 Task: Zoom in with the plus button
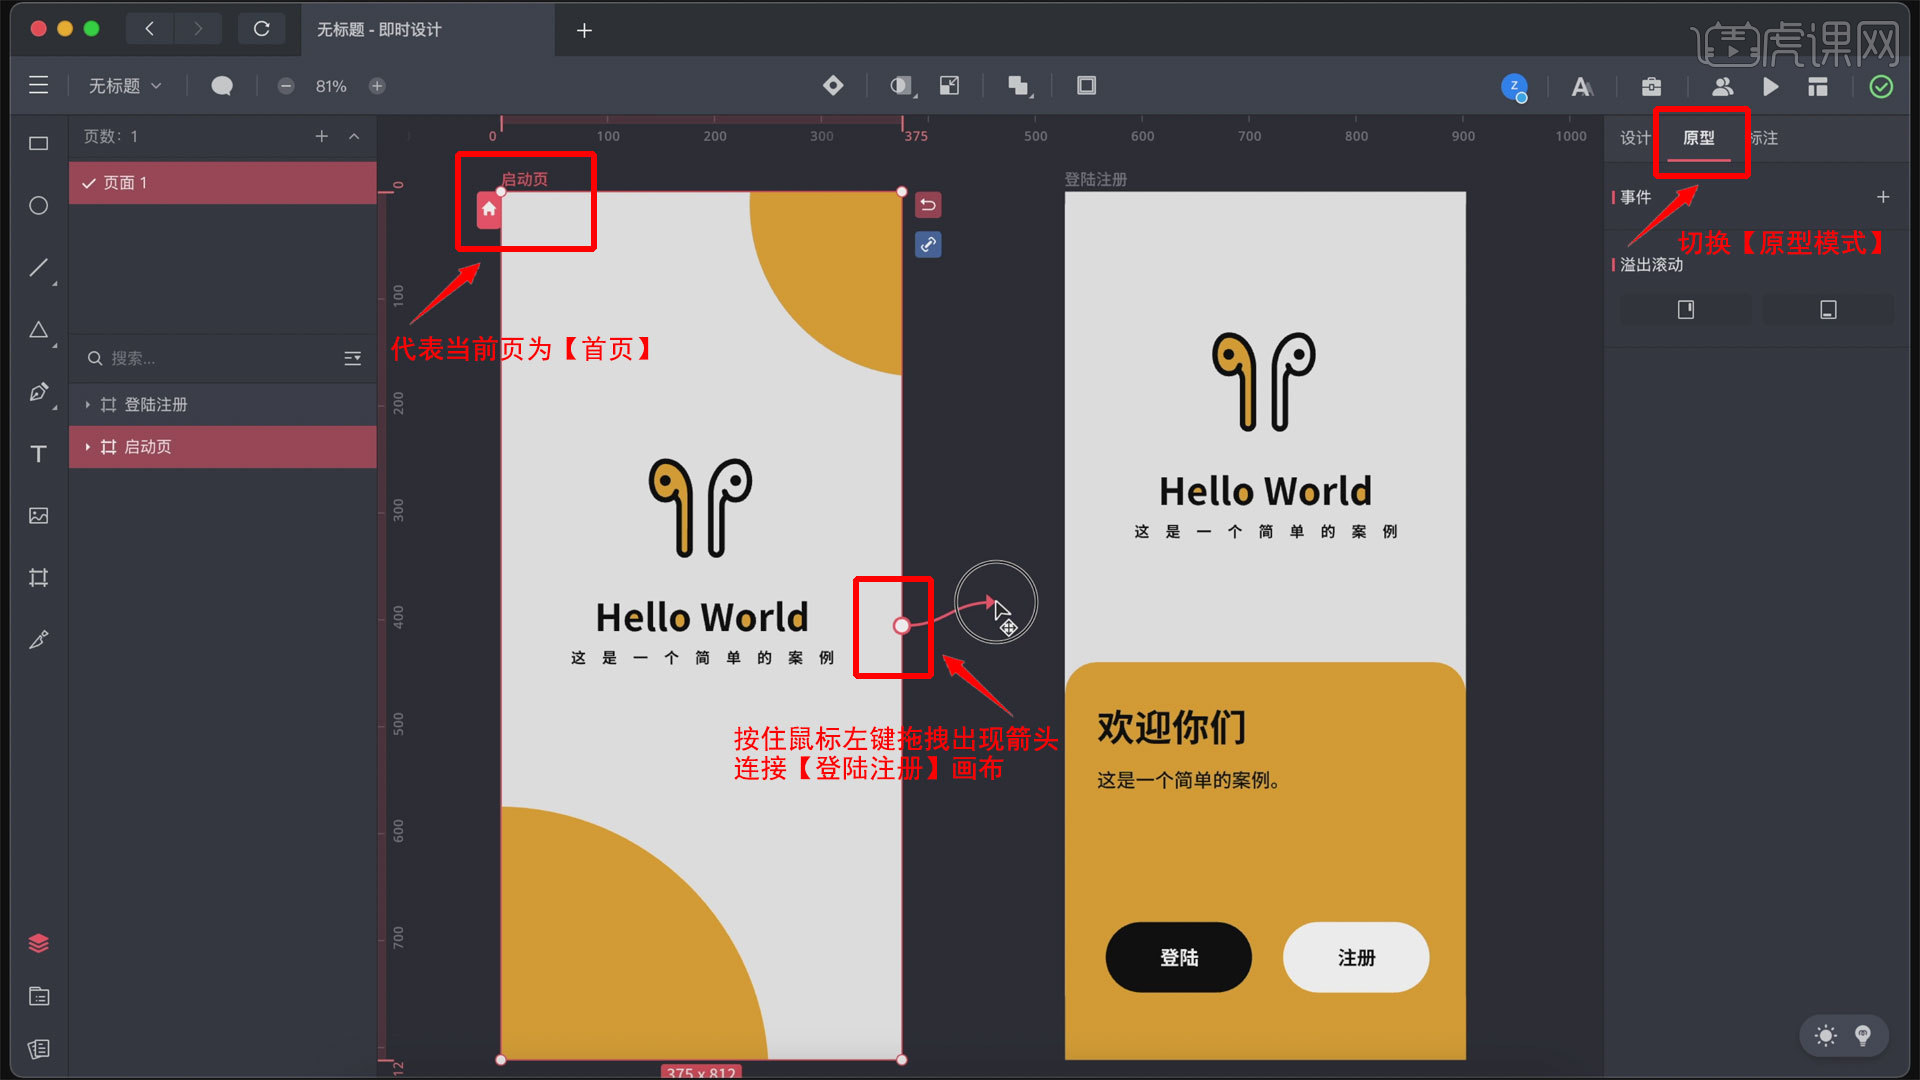(377, 86)
